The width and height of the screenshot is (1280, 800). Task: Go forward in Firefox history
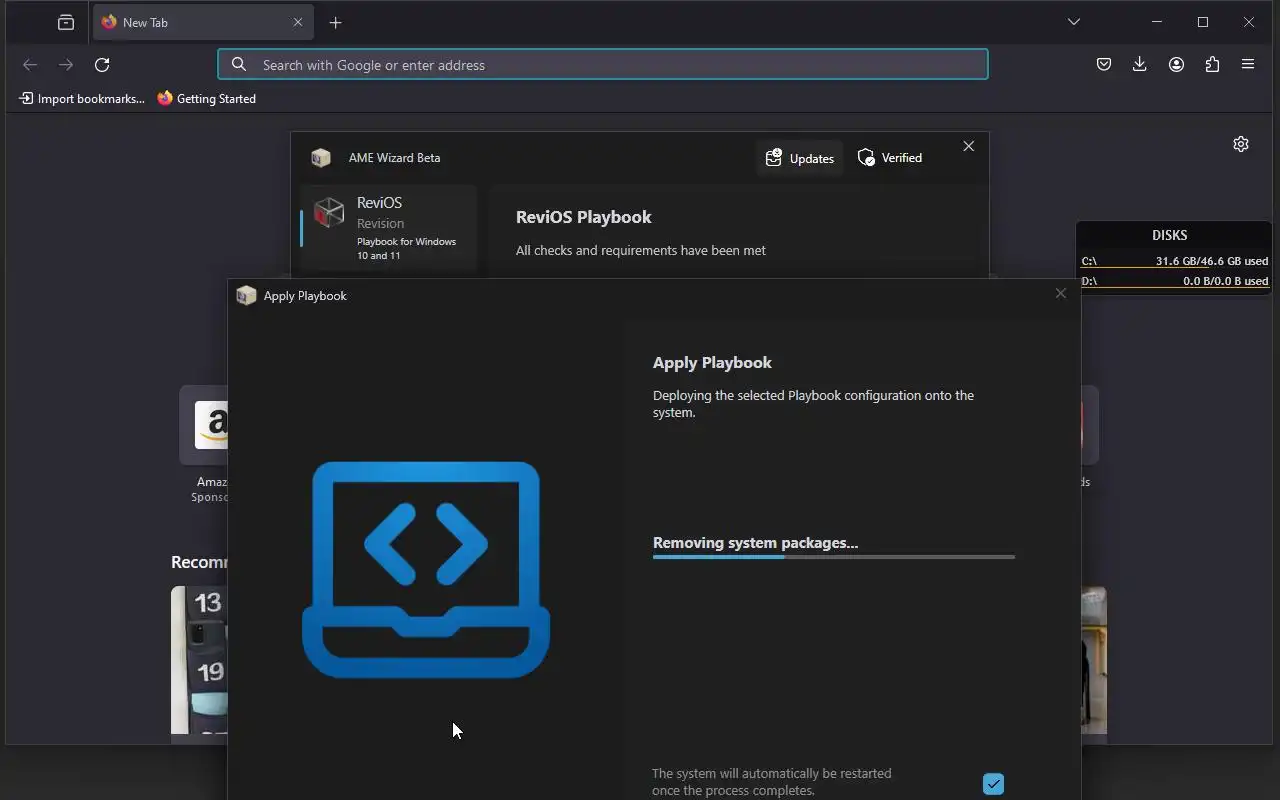66,65
